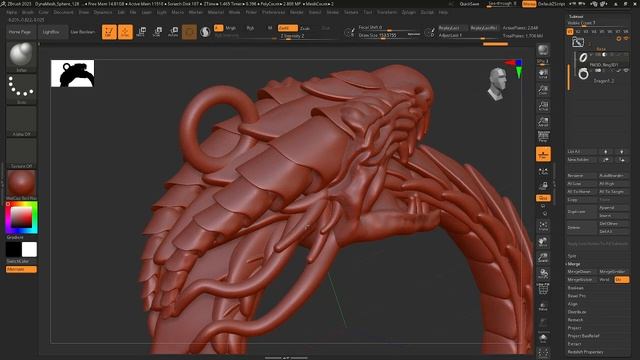640x360 pixels.
Task: Click the Frame mesh icon
Action: 543,226
